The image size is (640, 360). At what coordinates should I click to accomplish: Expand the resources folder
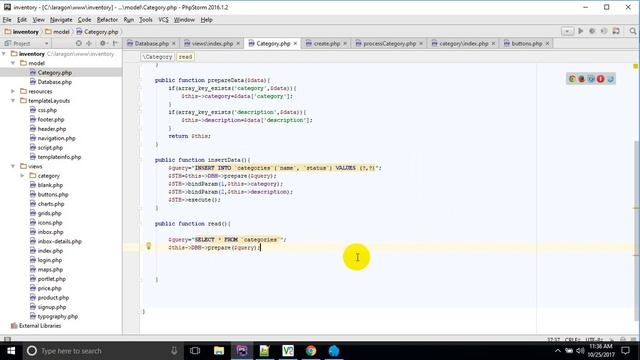[13, 91]
